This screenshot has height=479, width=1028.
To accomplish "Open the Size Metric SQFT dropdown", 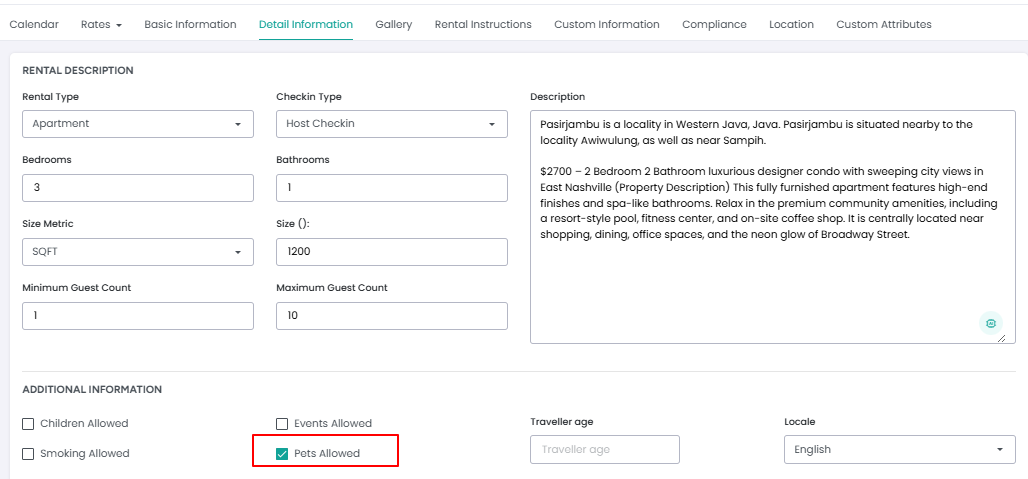I will [x=138, y=252].
